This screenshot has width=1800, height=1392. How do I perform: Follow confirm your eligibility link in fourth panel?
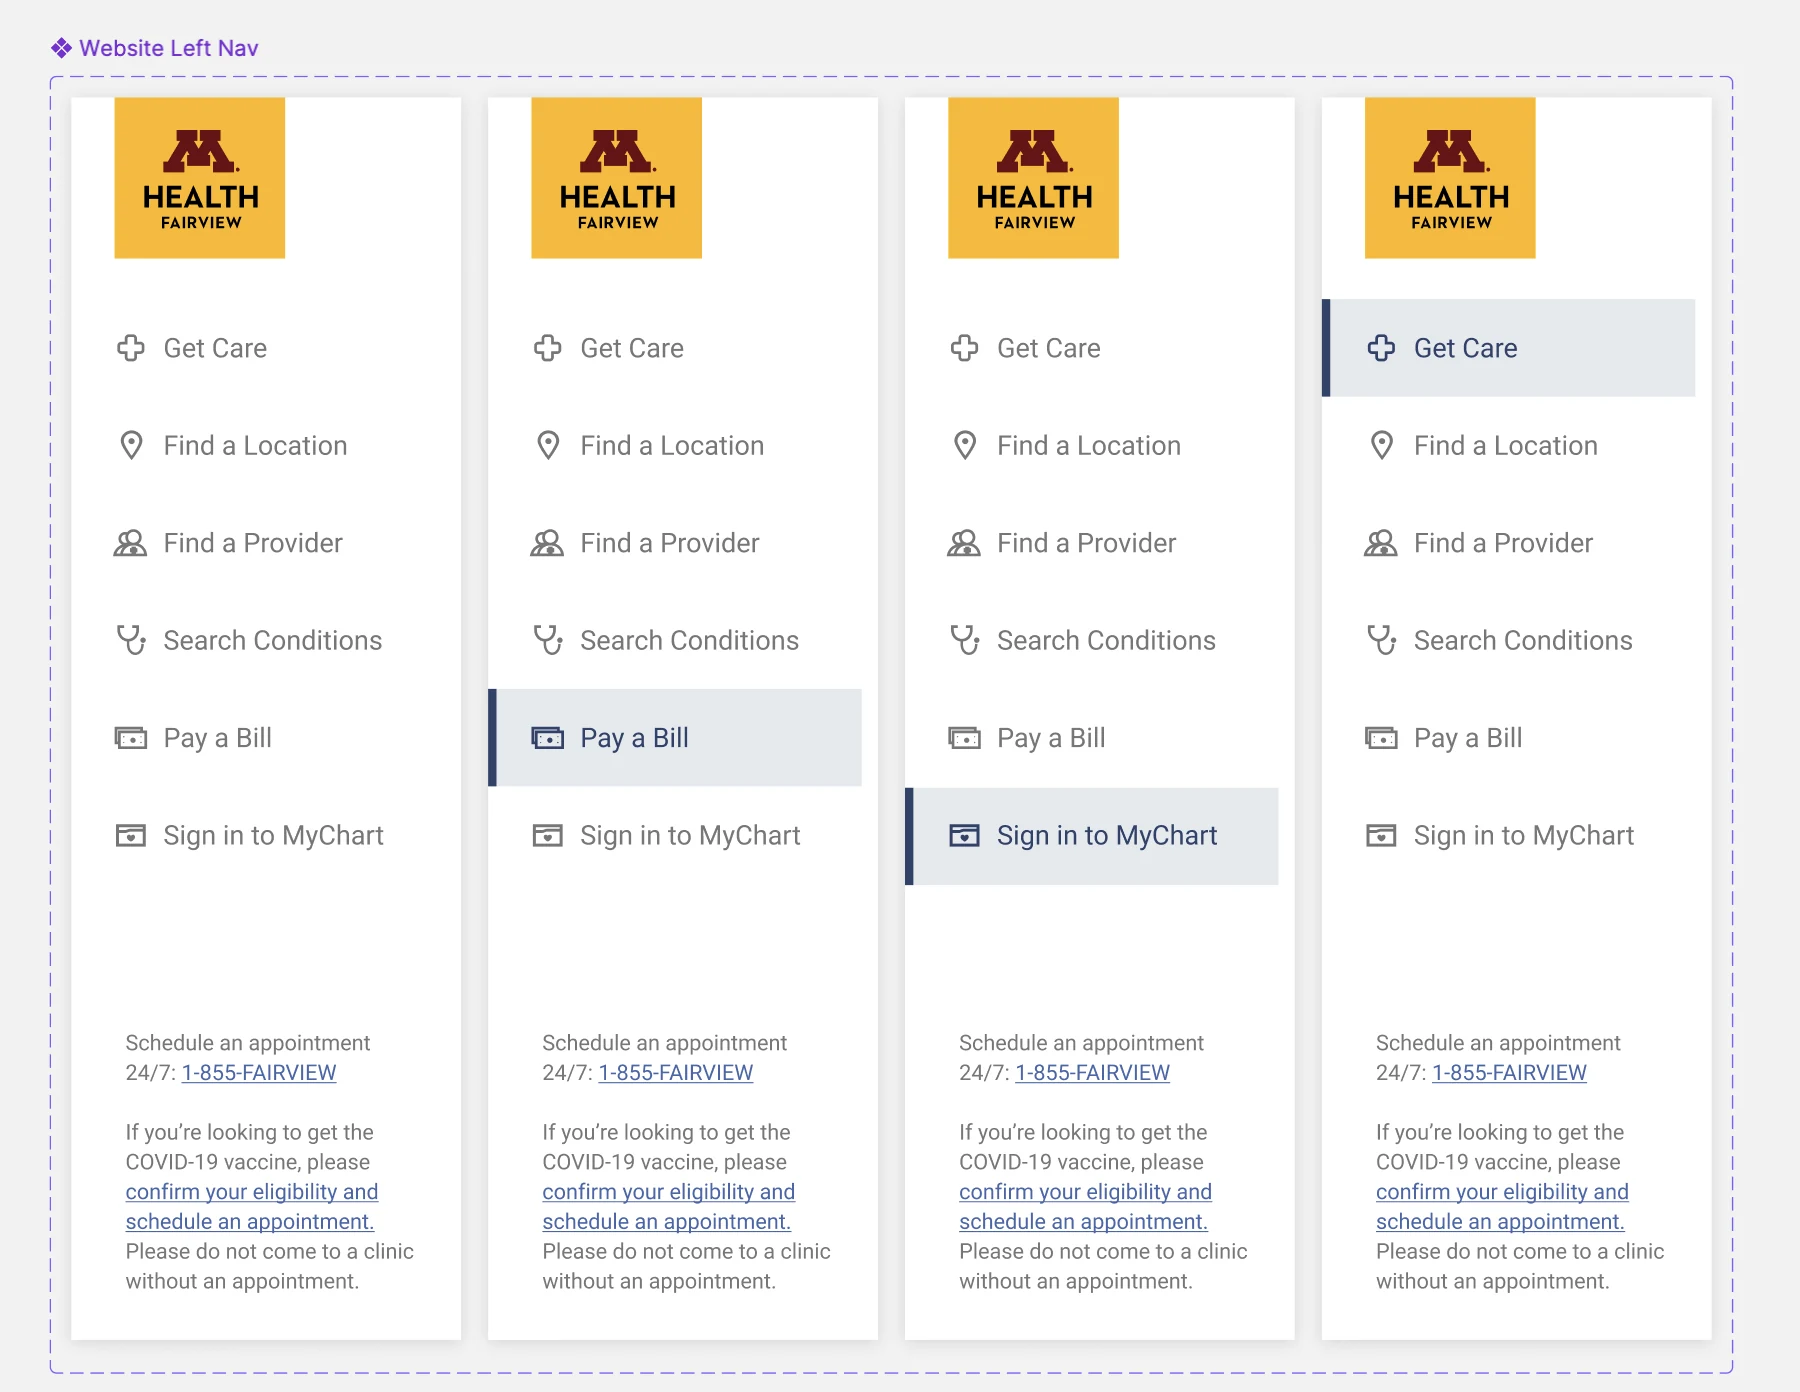[x=1503, y=1207]
